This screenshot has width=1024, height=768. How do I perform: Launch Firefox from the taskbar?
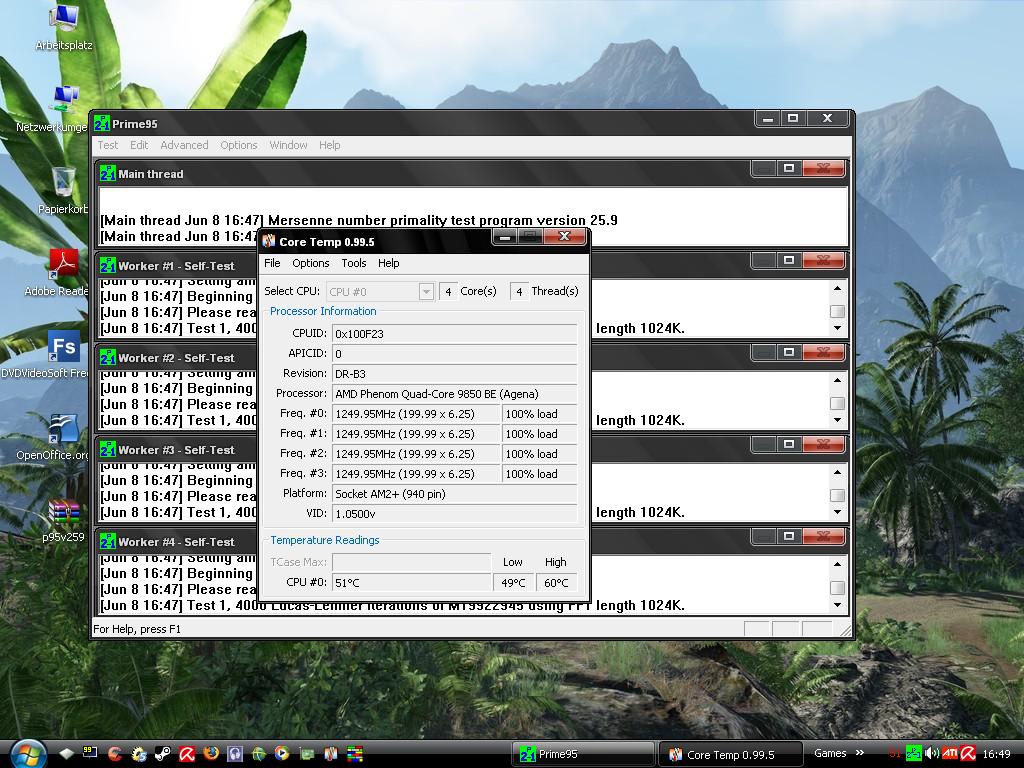pos(211,754)
